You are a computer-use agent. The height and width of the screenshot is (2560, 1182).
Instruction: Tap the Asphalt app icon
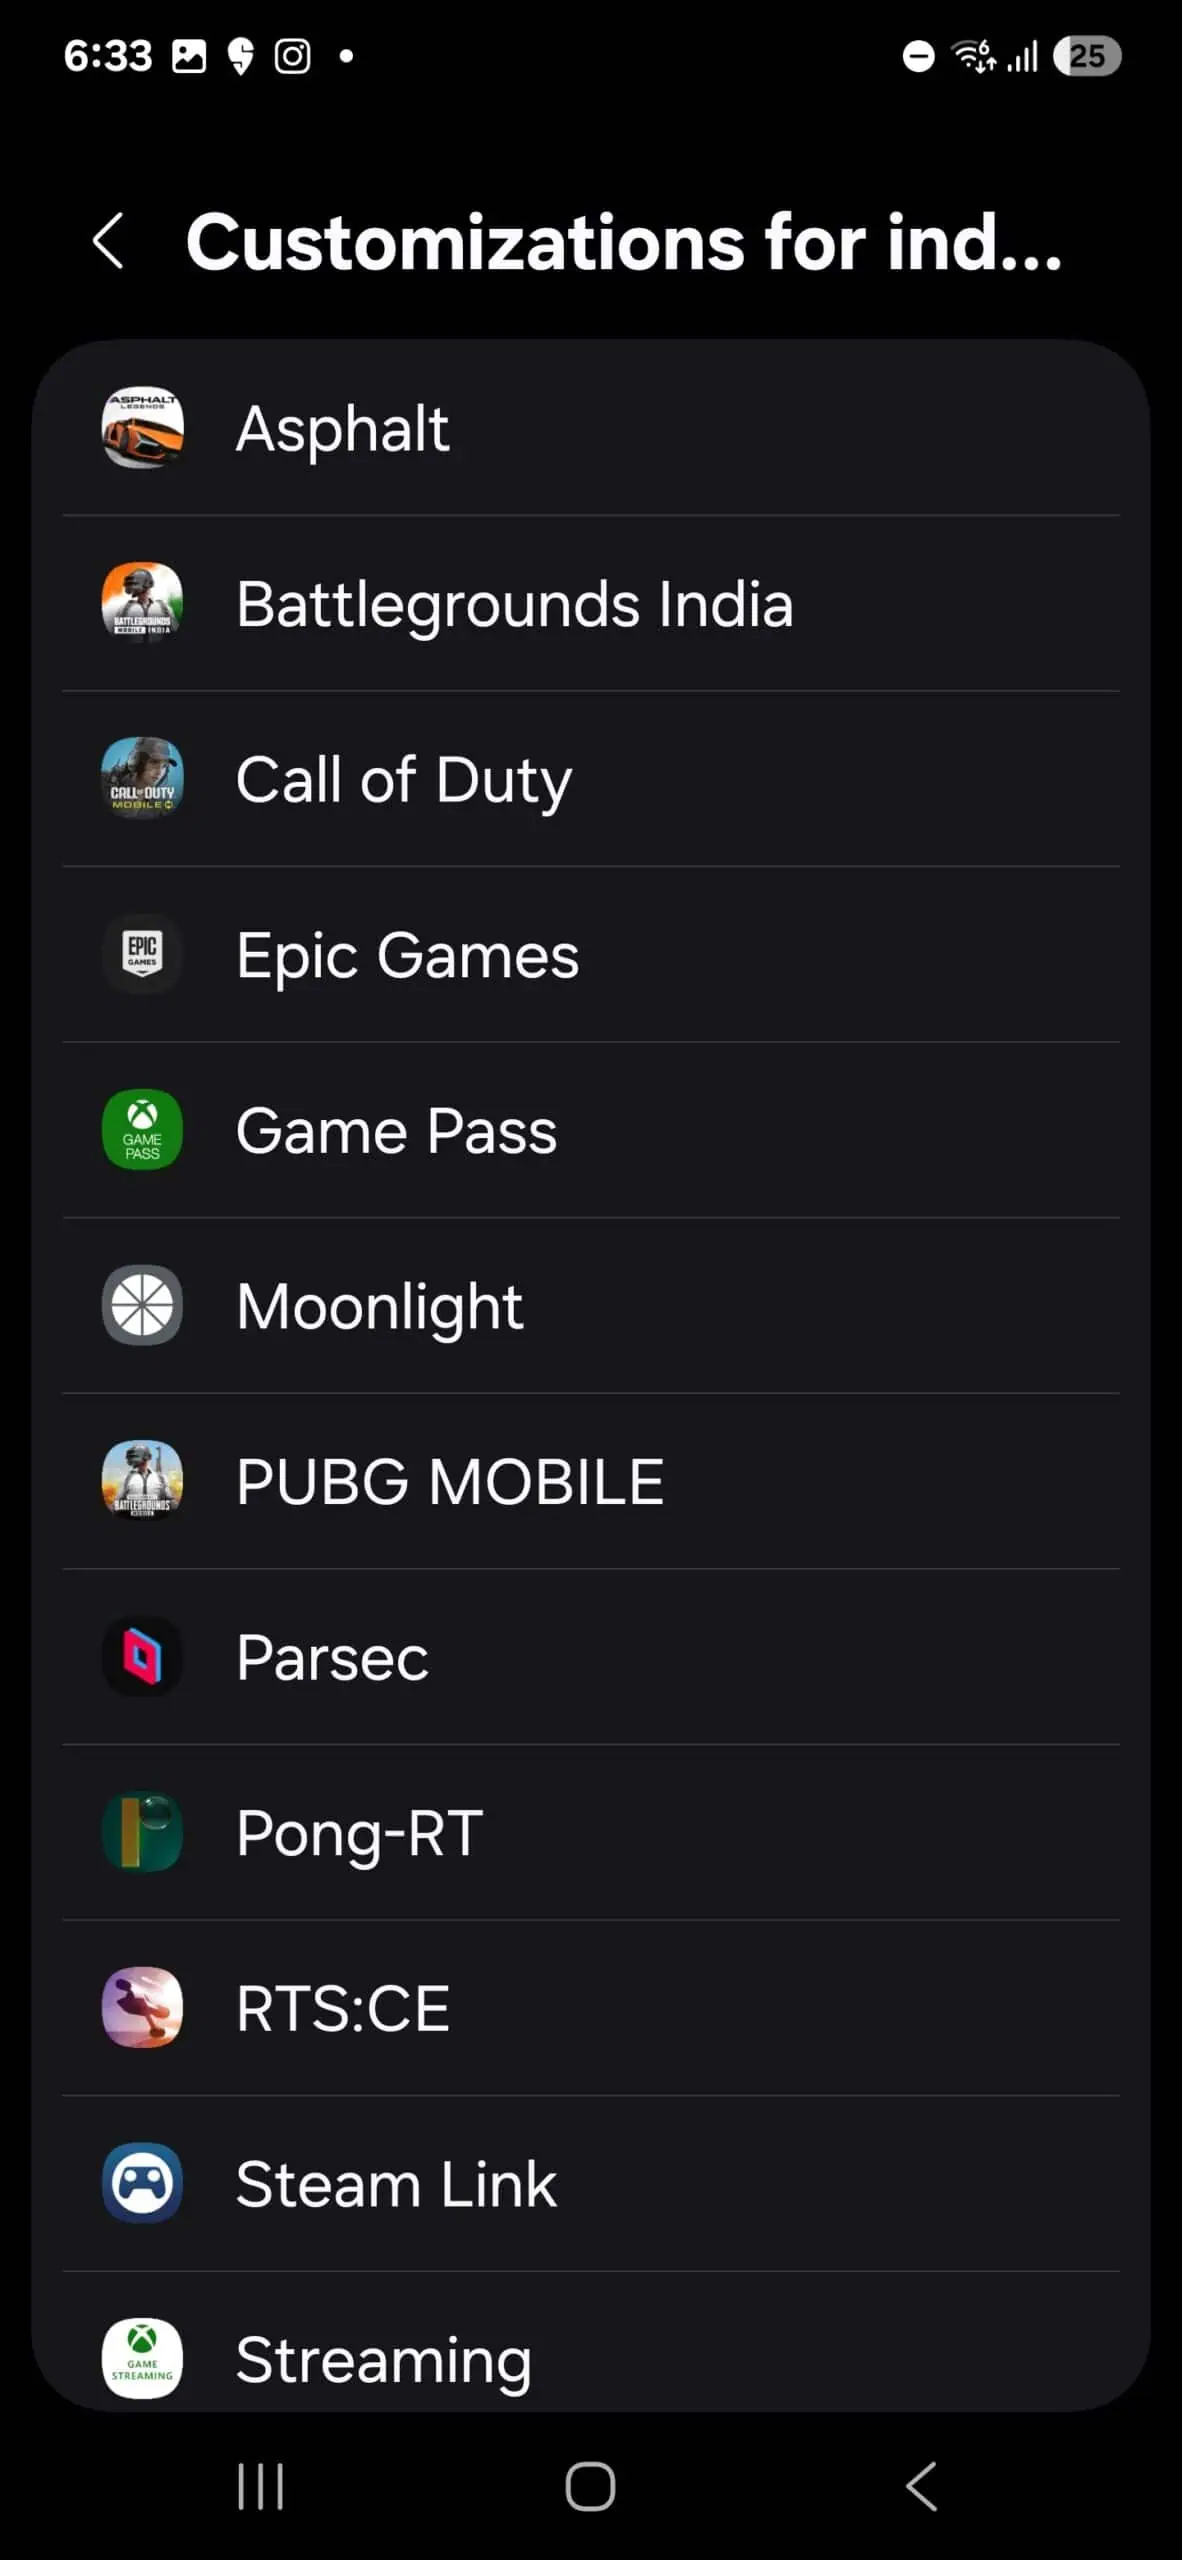pyautogui.click(x=142, y=428)
